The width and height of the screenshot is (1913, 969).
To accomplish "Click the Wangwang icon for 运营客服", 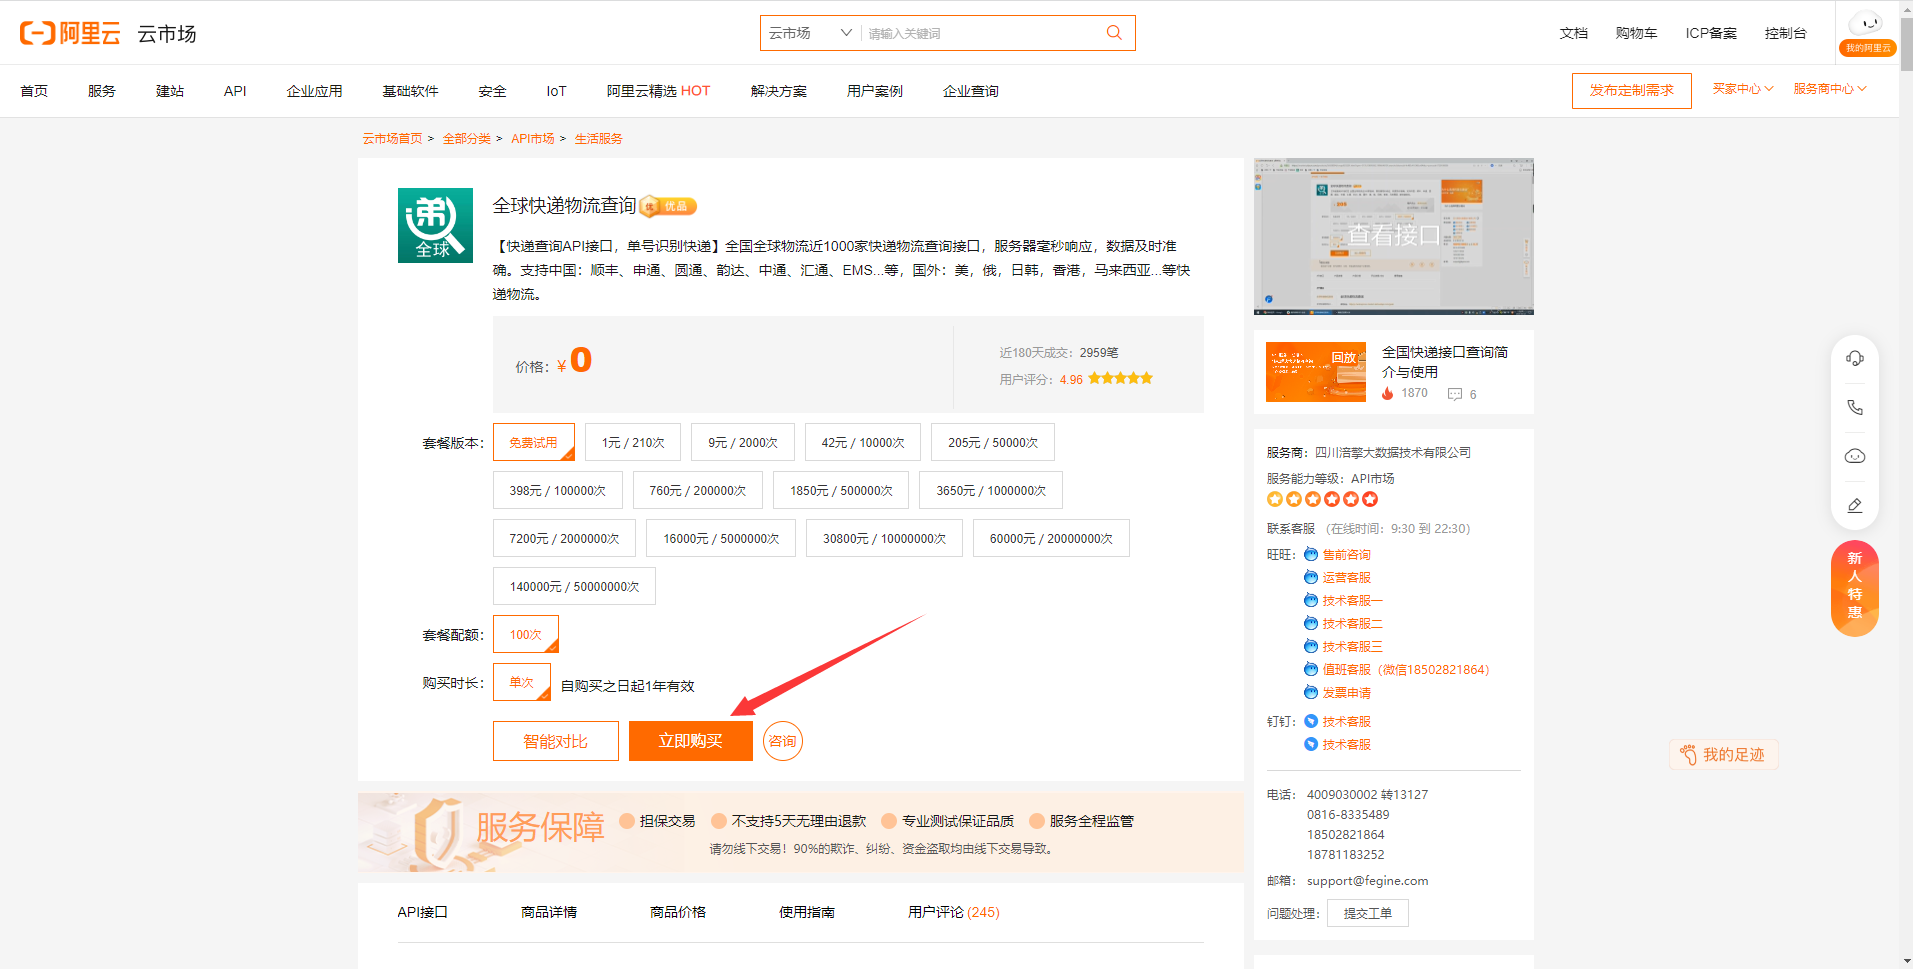I will click(x=1310, y=577).
